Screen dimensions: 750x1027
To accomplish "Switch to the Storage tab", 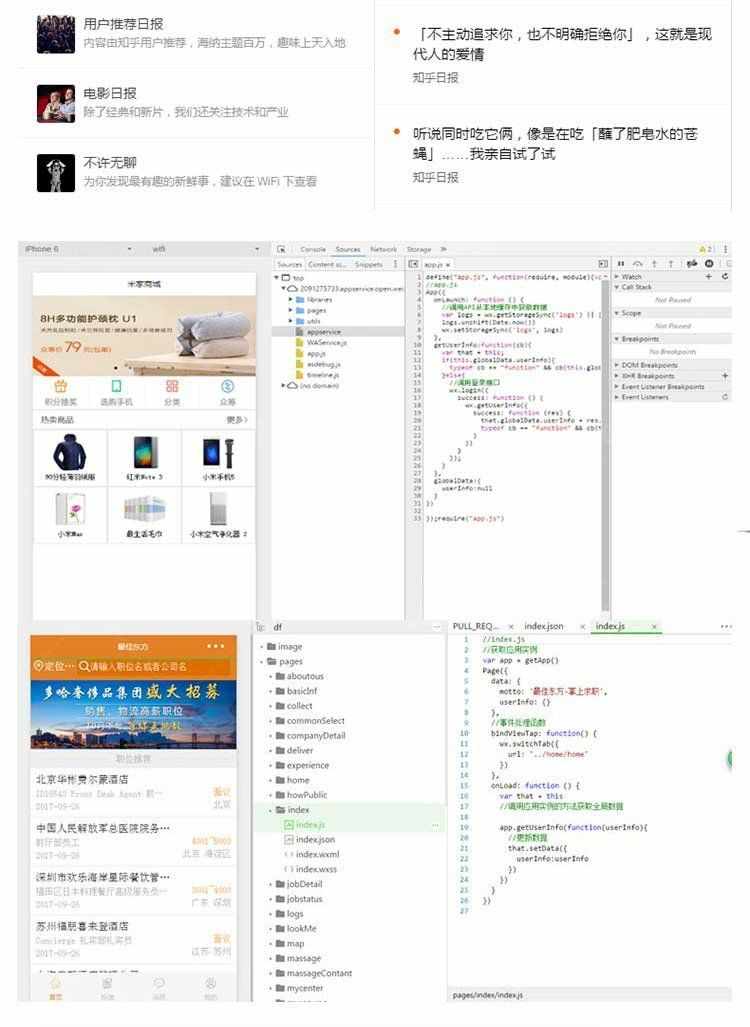I will [419, 250].
